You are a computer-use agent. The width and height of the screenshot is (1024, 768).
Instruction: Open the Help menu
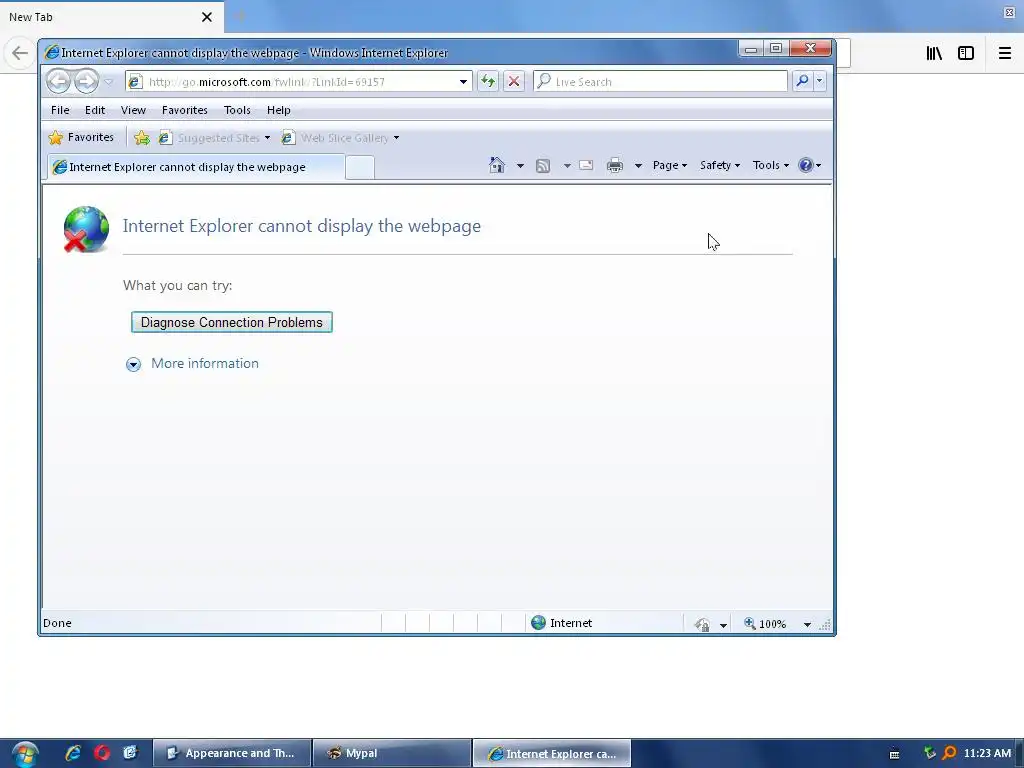tap(278, 110)
